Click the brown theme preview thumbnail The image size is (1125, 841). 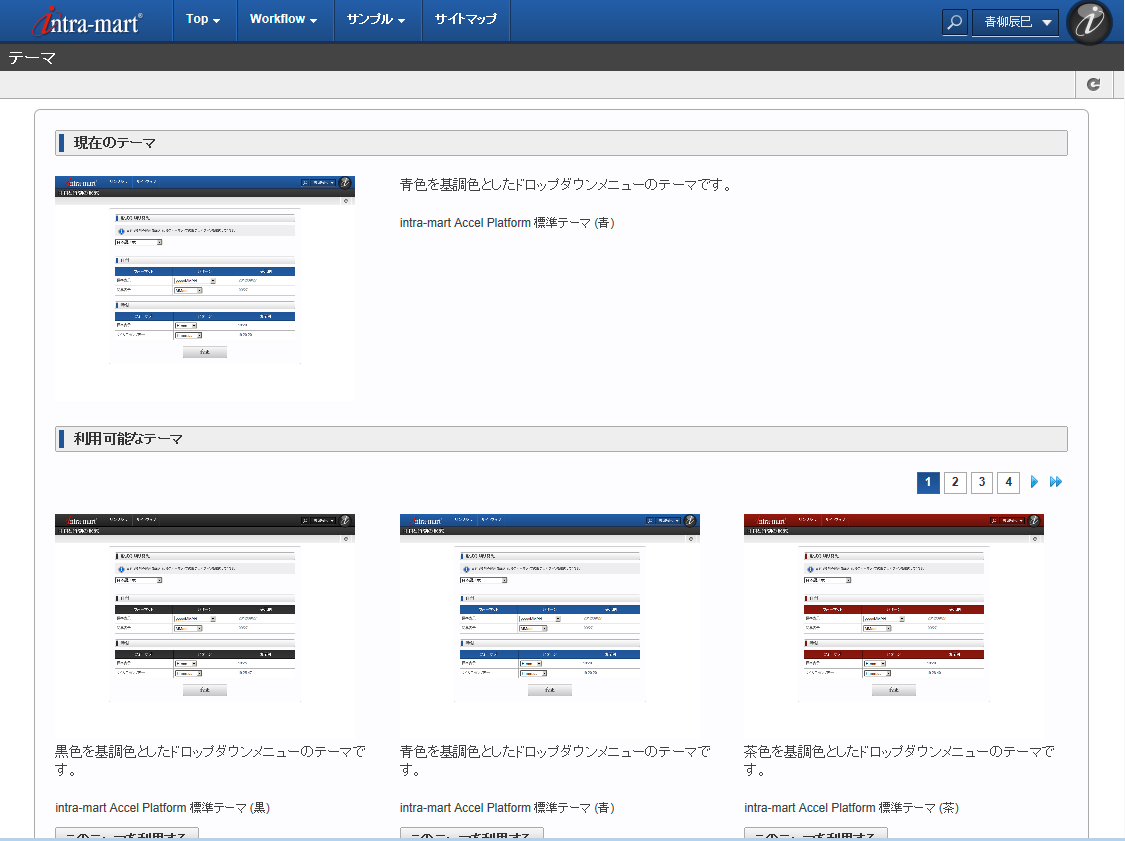point(894,620)
